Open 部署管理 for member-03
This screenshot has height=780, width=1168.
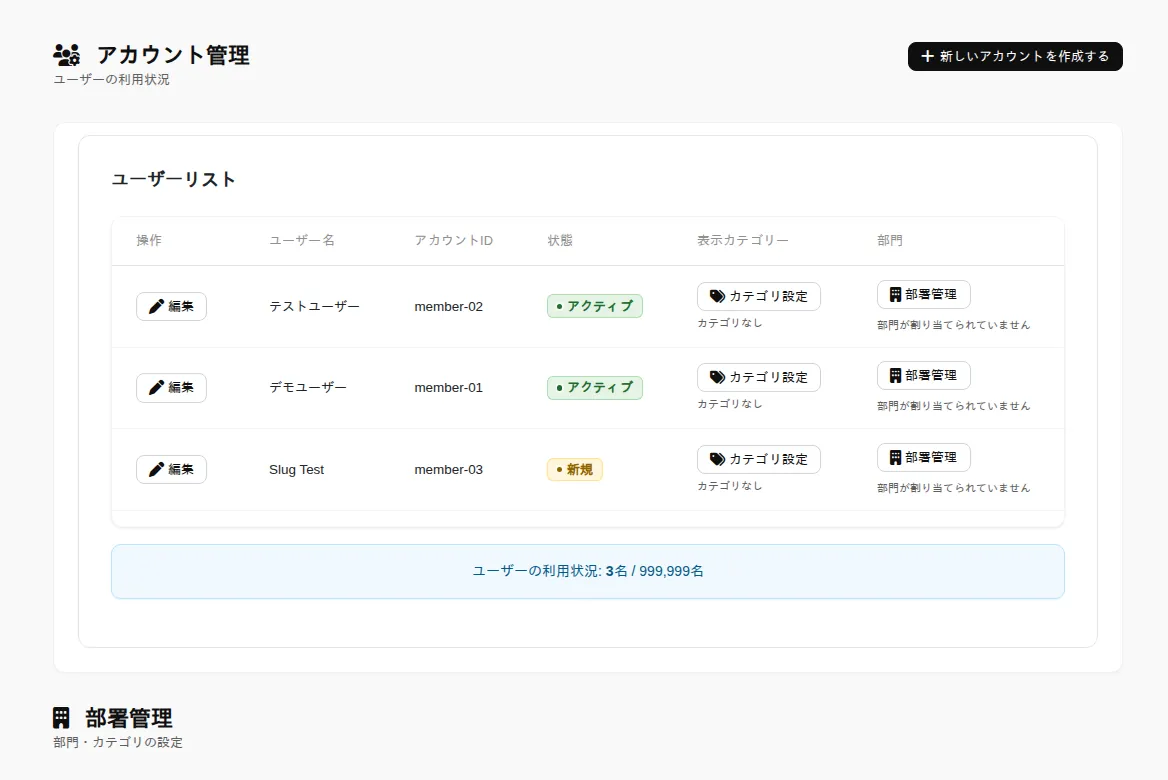pyautogui.click(x=924, y=457)
